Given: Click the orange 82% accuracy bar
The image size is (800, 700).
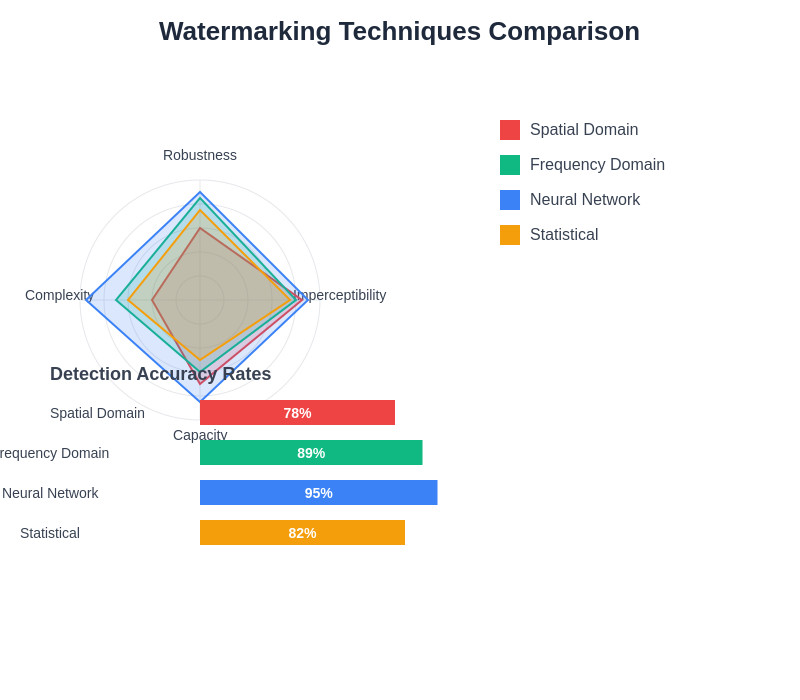Looking at the screenshot, I should click(x=302, y=533).
